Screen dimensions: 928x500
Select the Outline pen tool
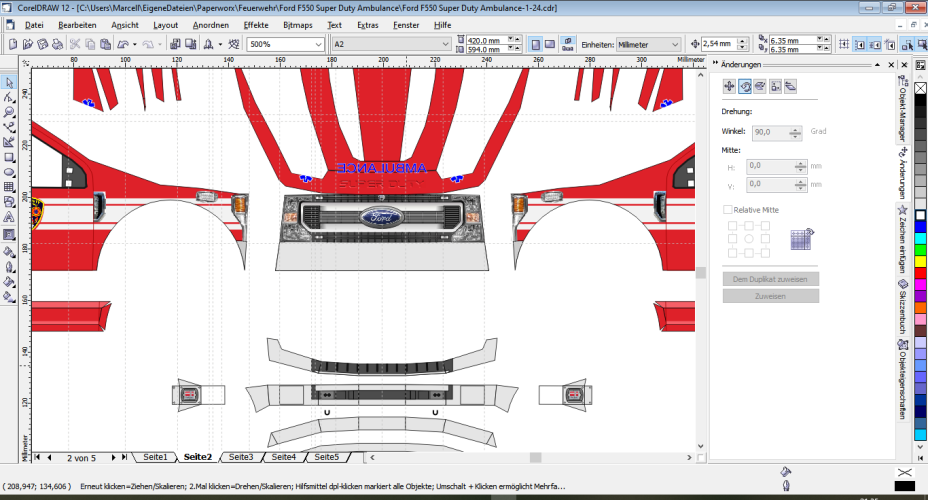9,267
